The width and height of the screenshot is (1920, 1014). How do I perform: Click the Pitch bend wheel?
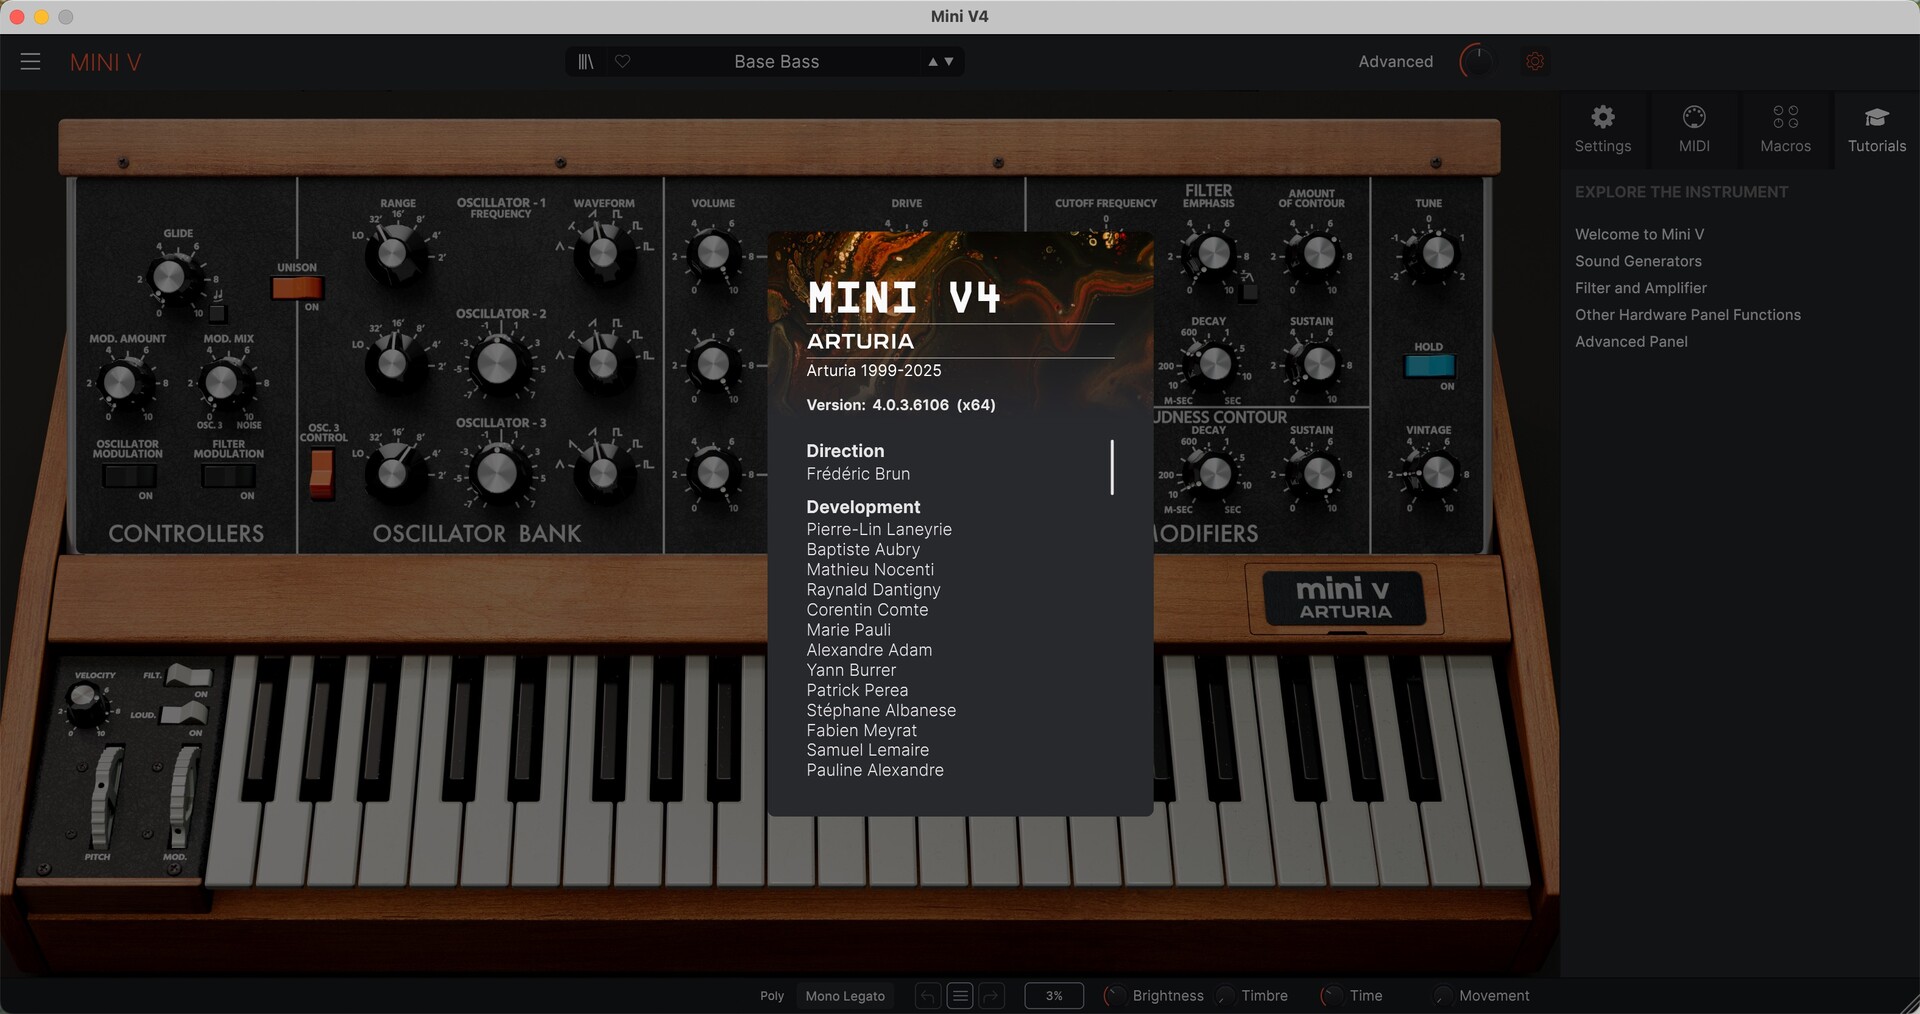103,797
